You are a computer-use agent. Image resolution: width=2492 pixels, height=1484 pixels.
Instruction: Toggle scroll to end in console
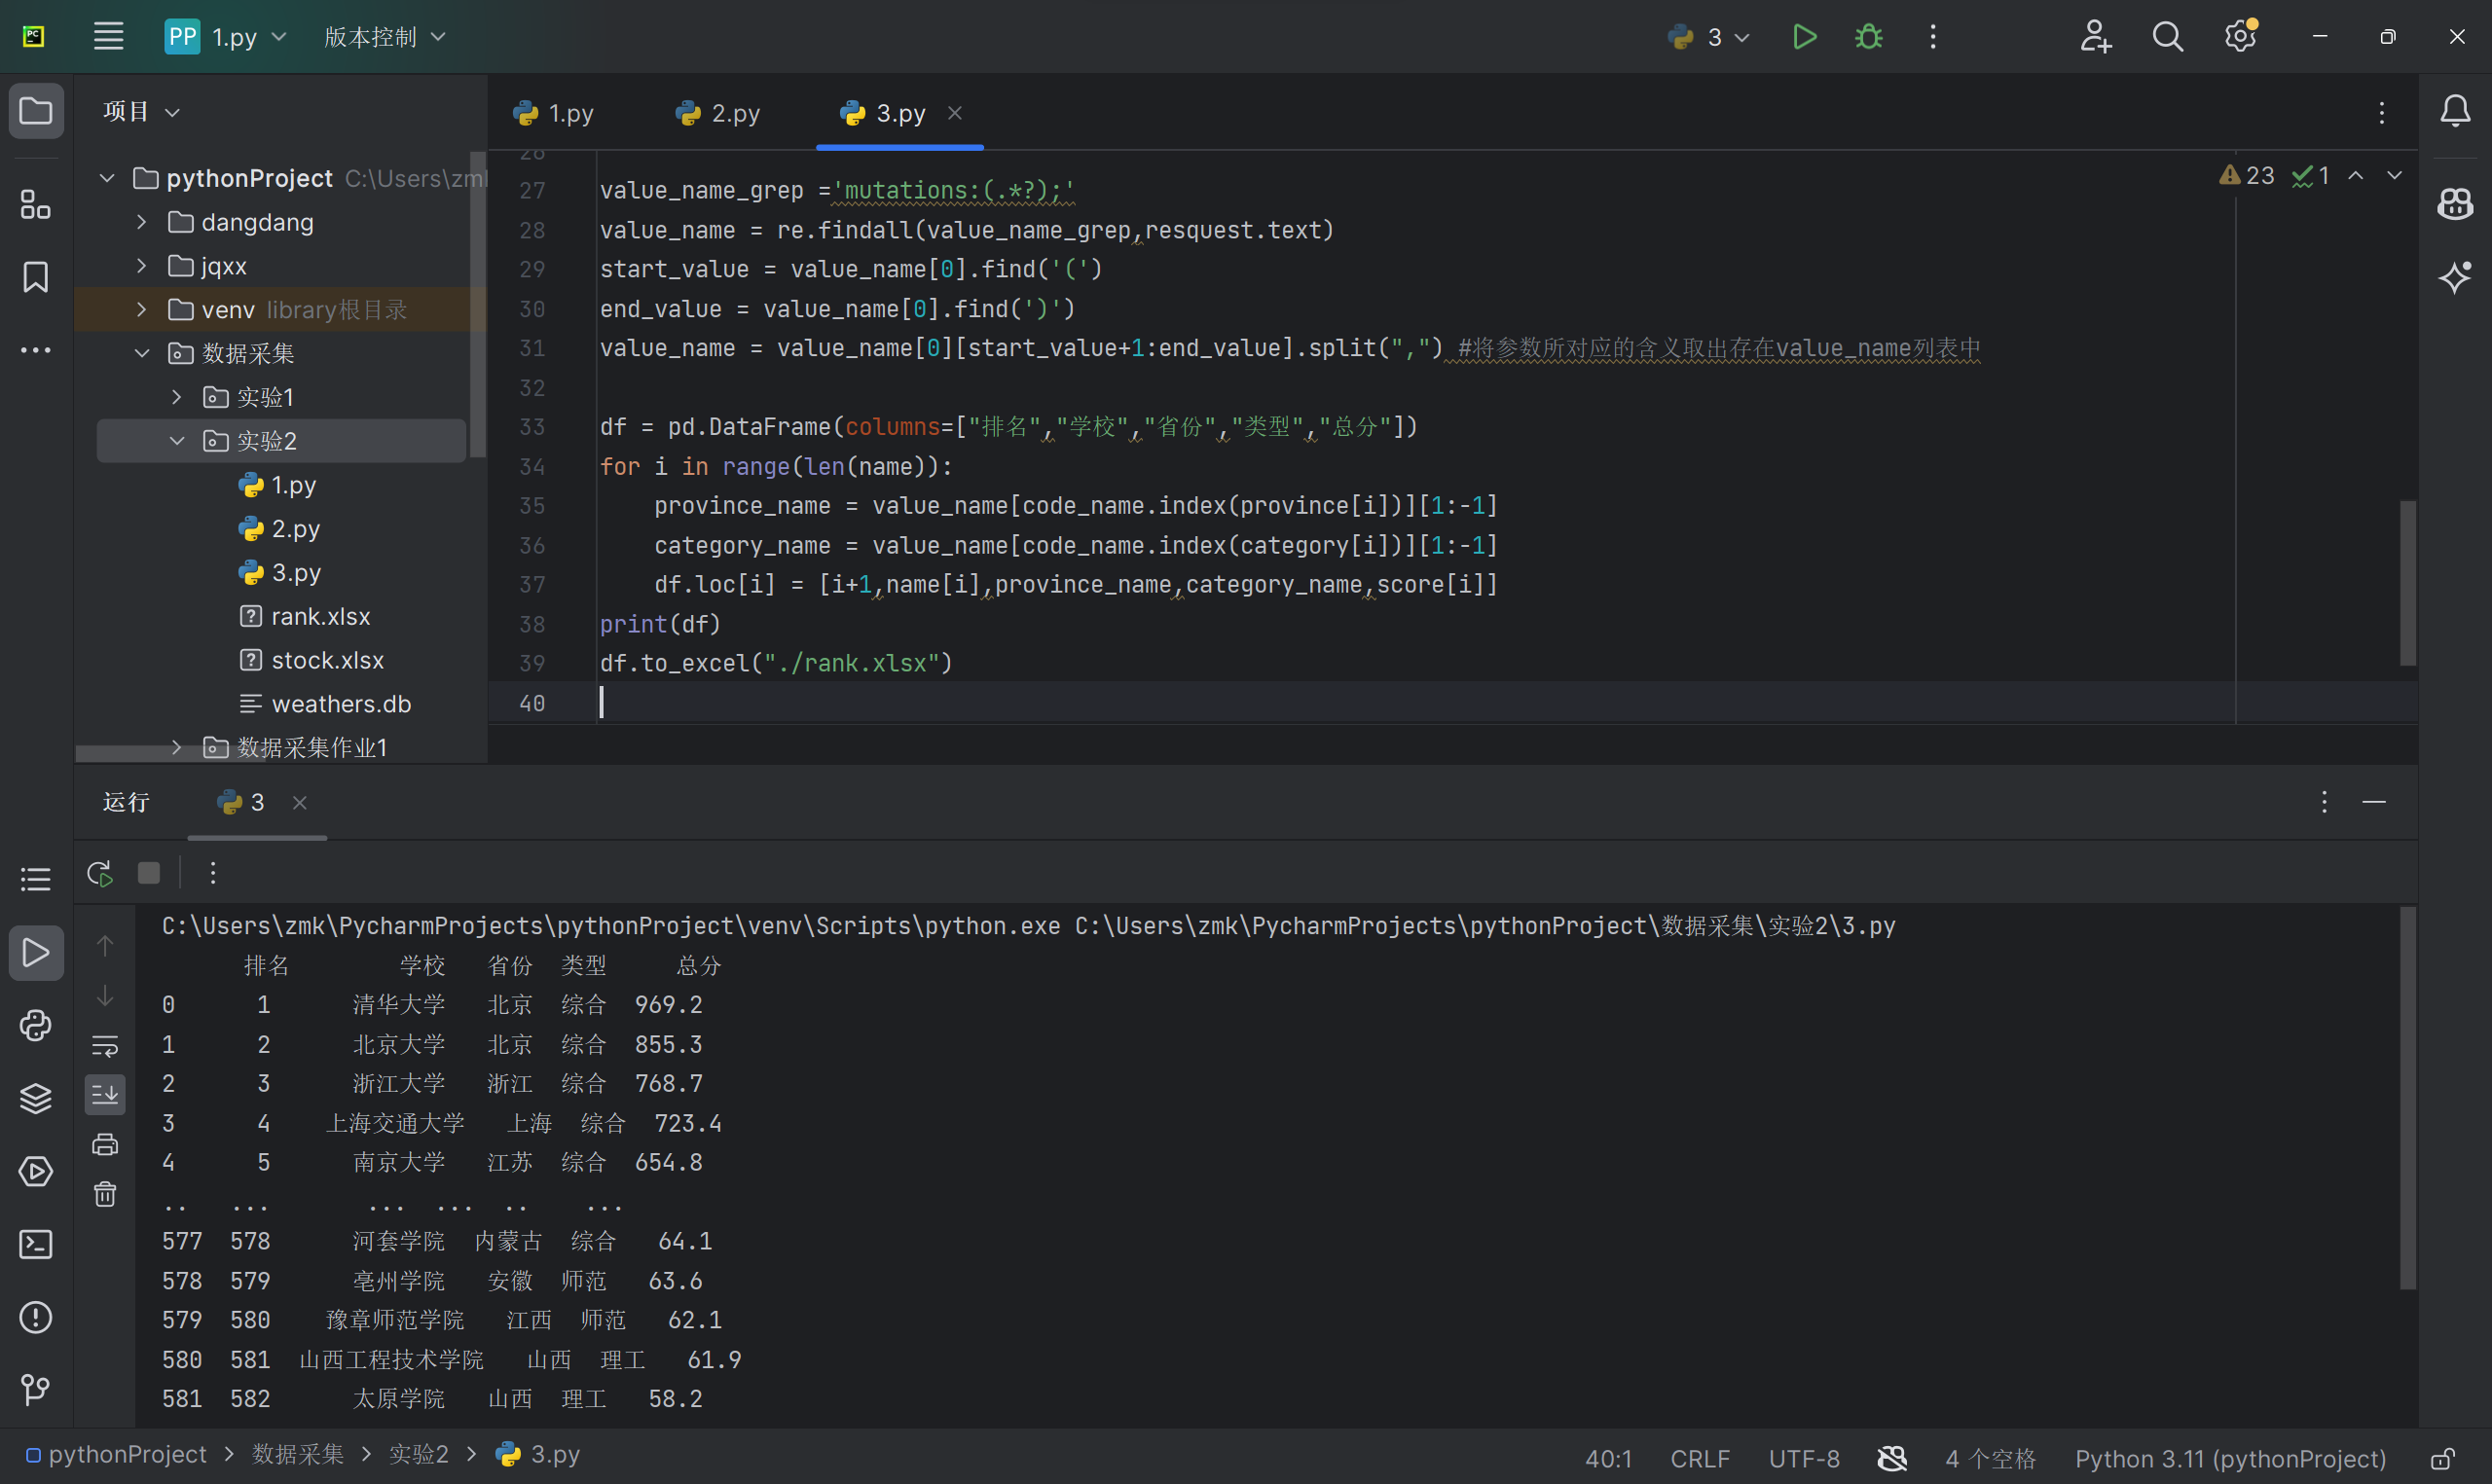tap(105, 1094)
